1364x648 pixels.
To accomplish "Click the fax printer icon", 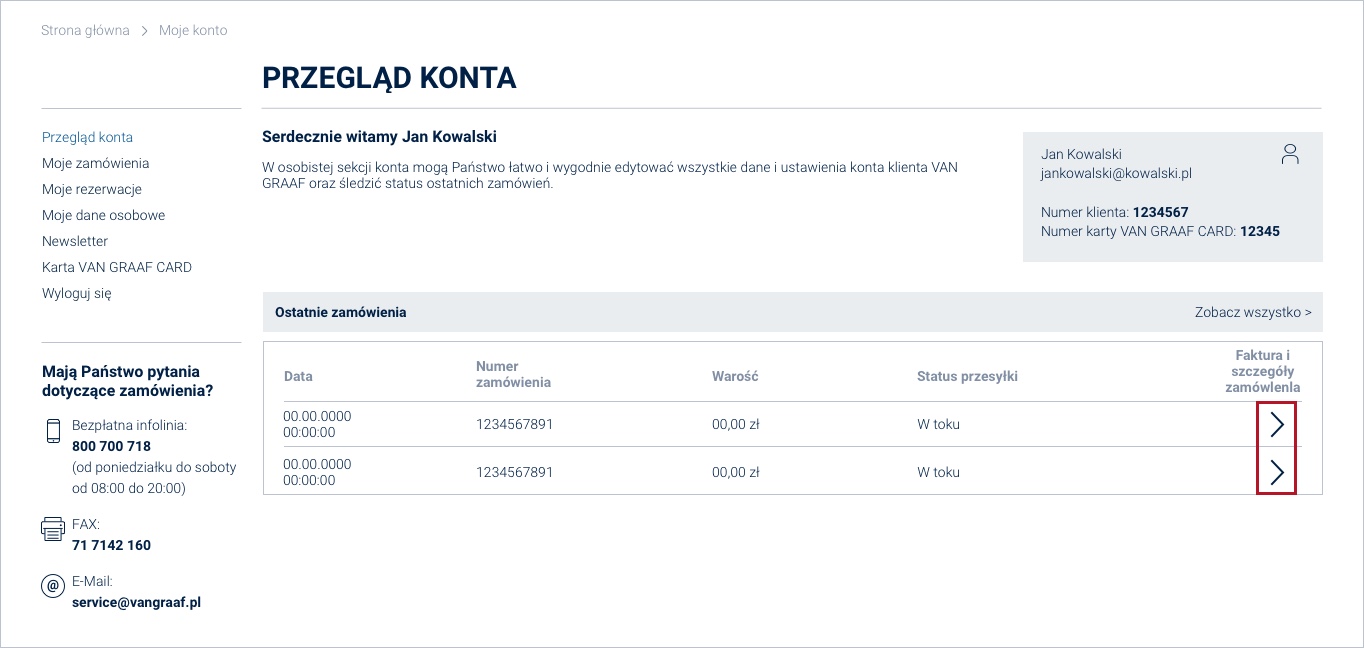I will [53, 528].
